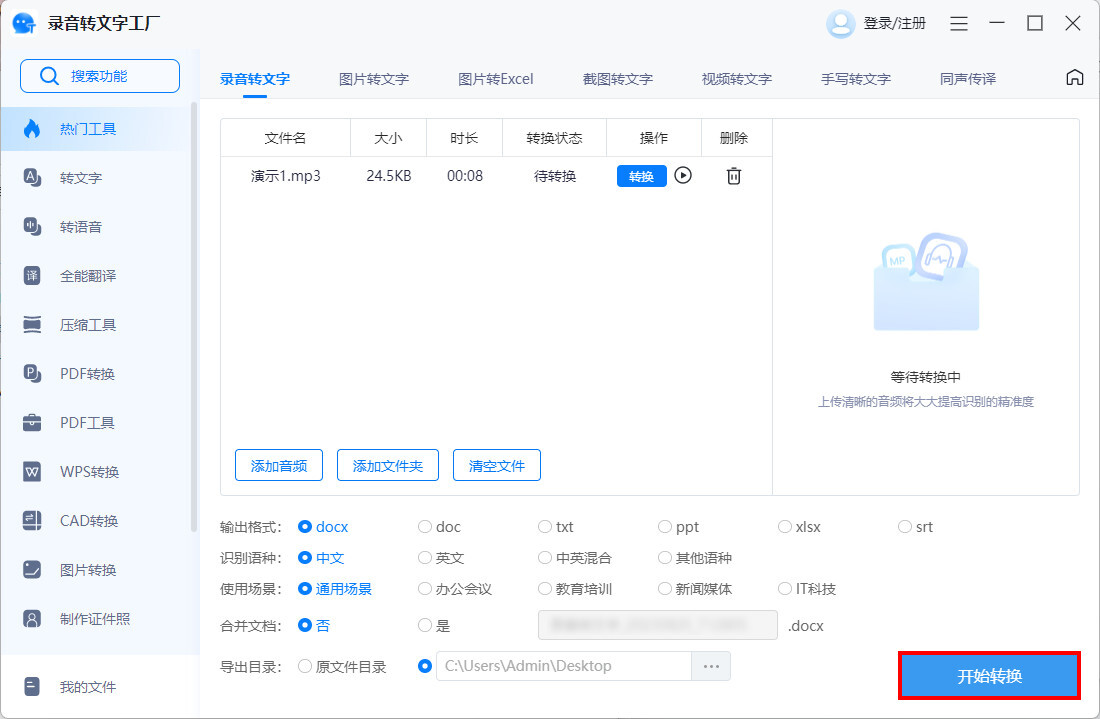Click the sidebar vertical scrollbar
Screen dimensions: 1100x719
pyautogui.click(x=194, y=316)
